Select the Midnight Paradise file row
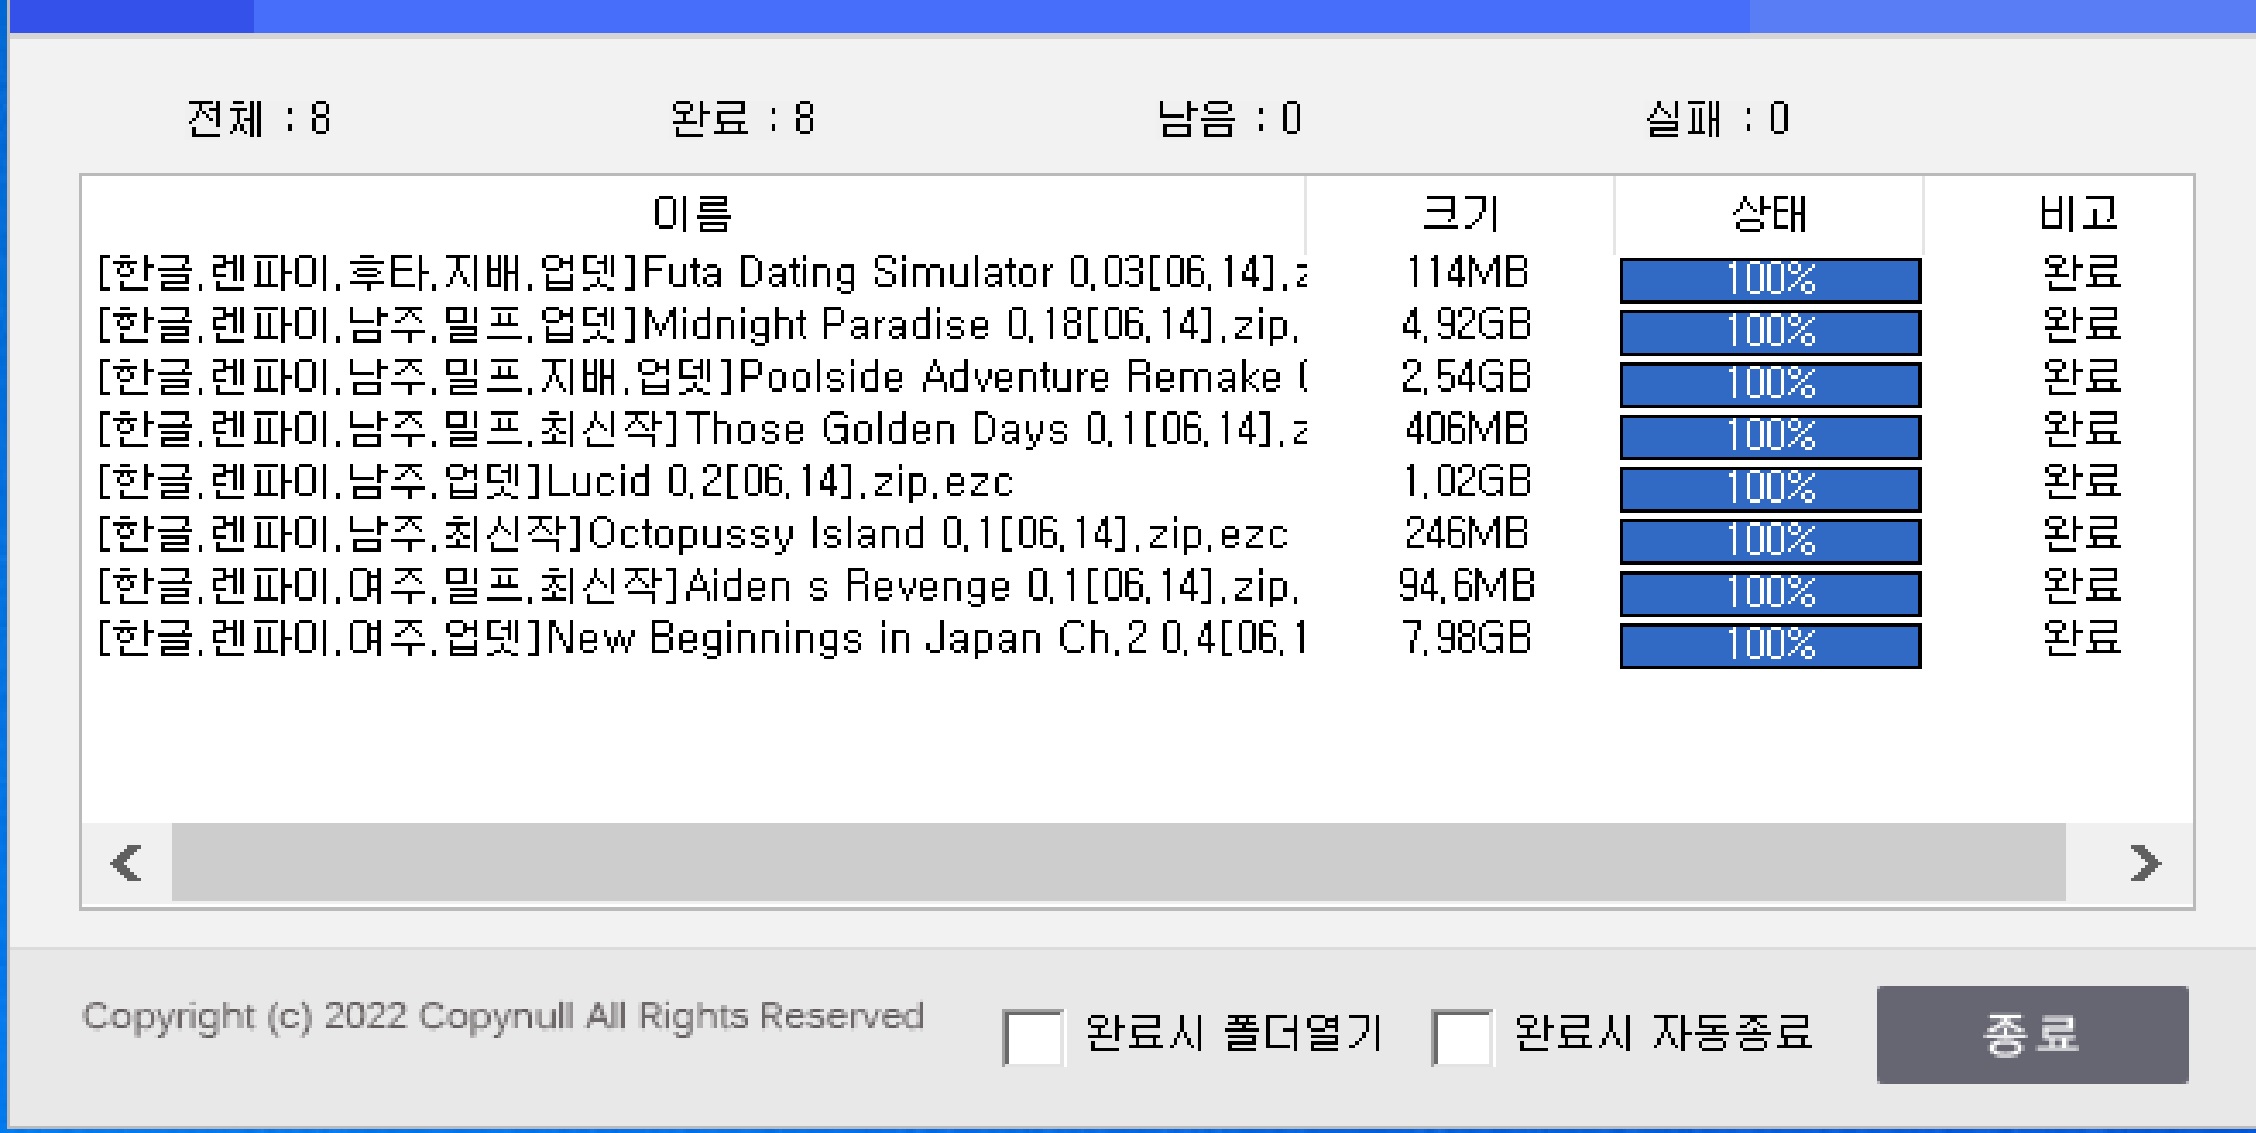Viewport: 2256px width, 1133px height. (x=700, y=325)
